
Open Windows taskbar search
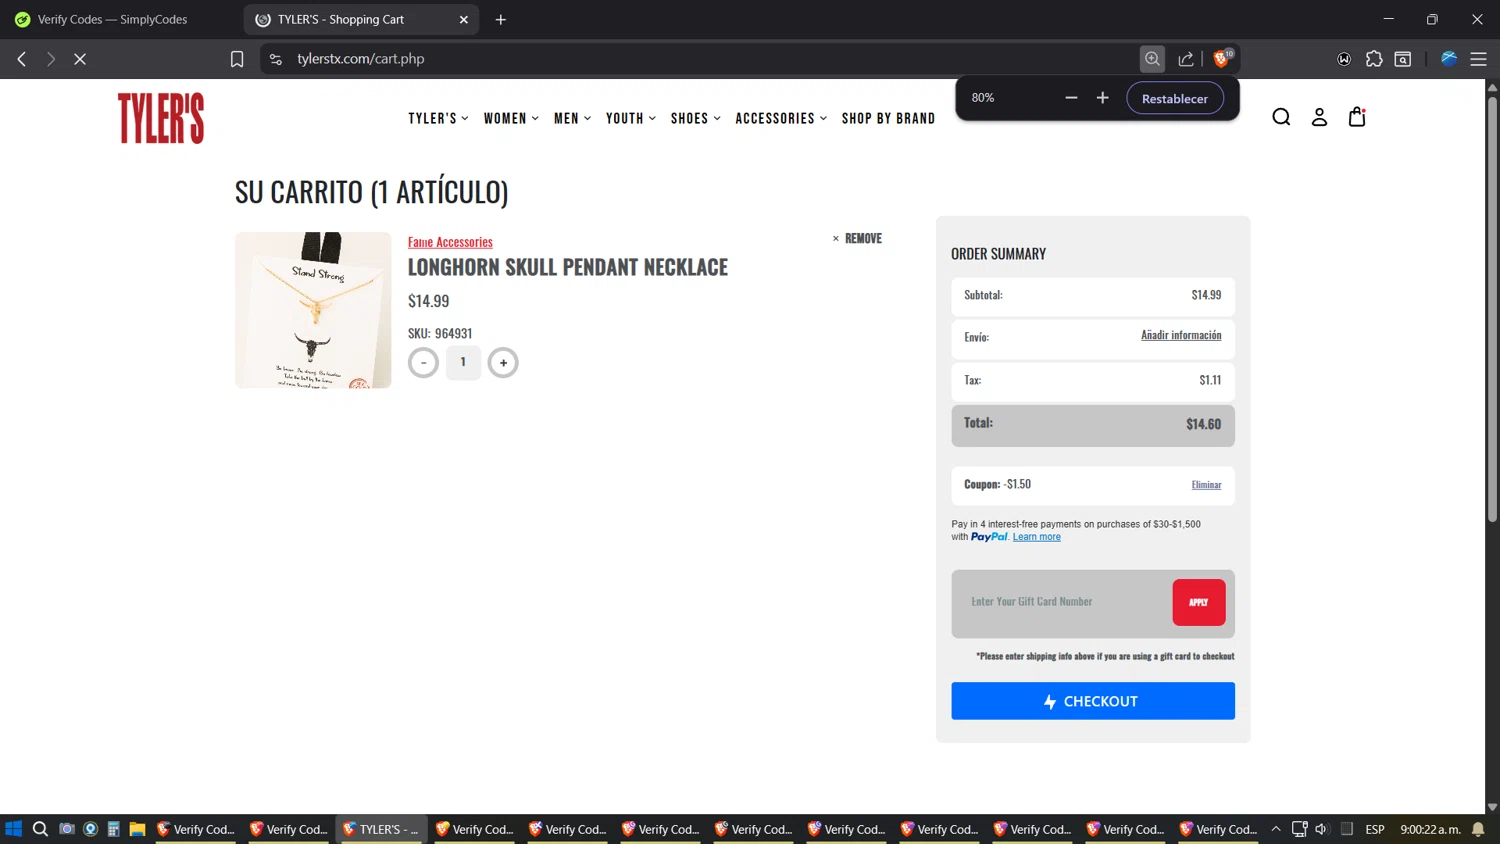pyautogui.click(x=40, y=829)
